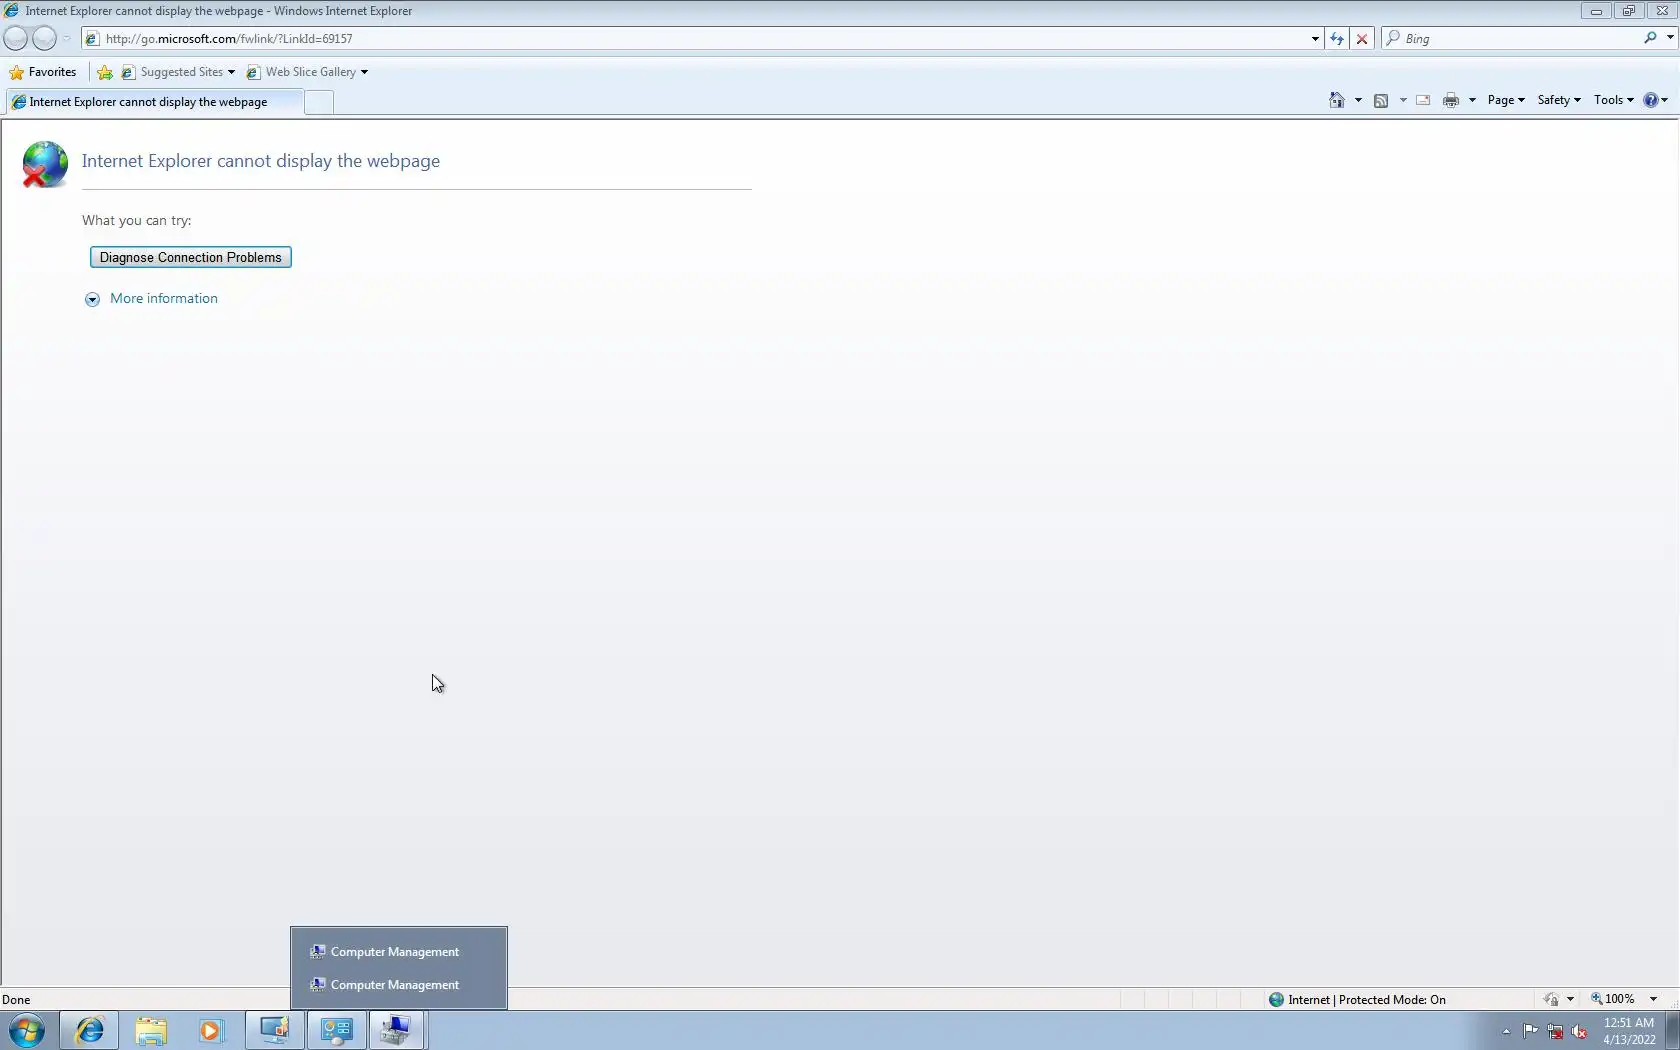Click the red Stop loading icon

(x=1362, y=38)
